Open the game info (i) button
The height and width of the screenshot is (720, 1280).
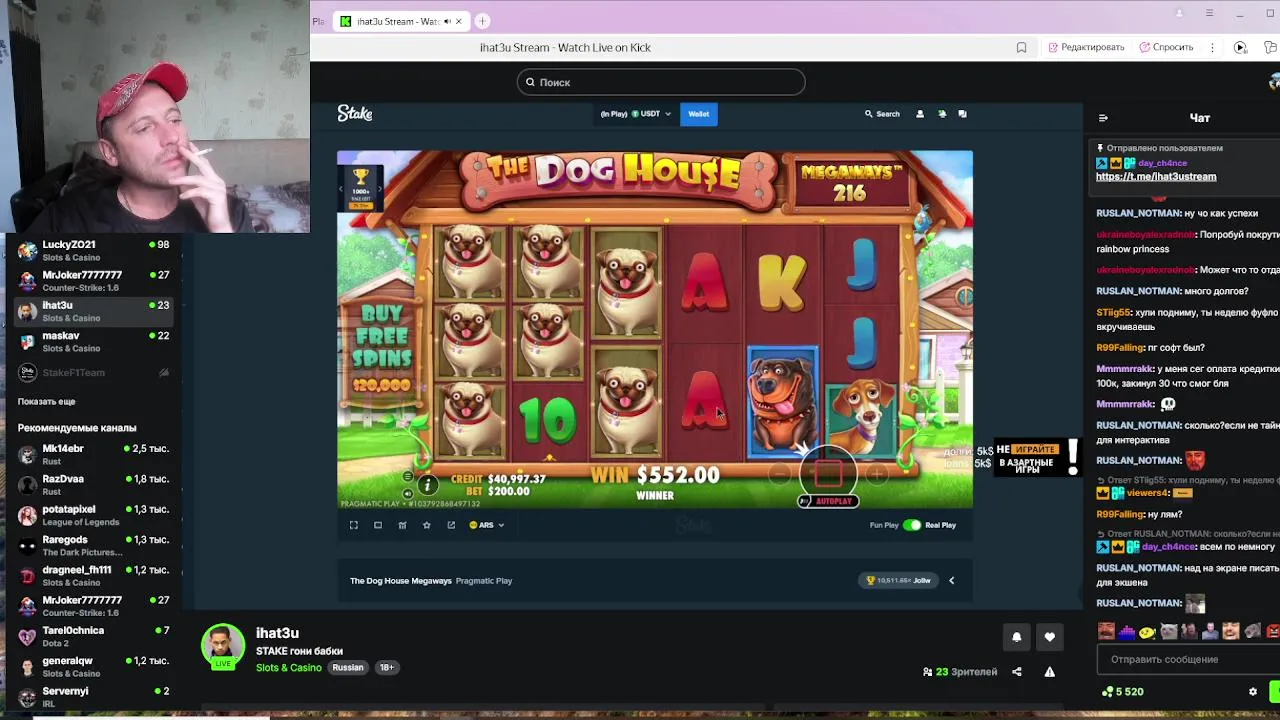pyautogui.click(x=428, y=485)
